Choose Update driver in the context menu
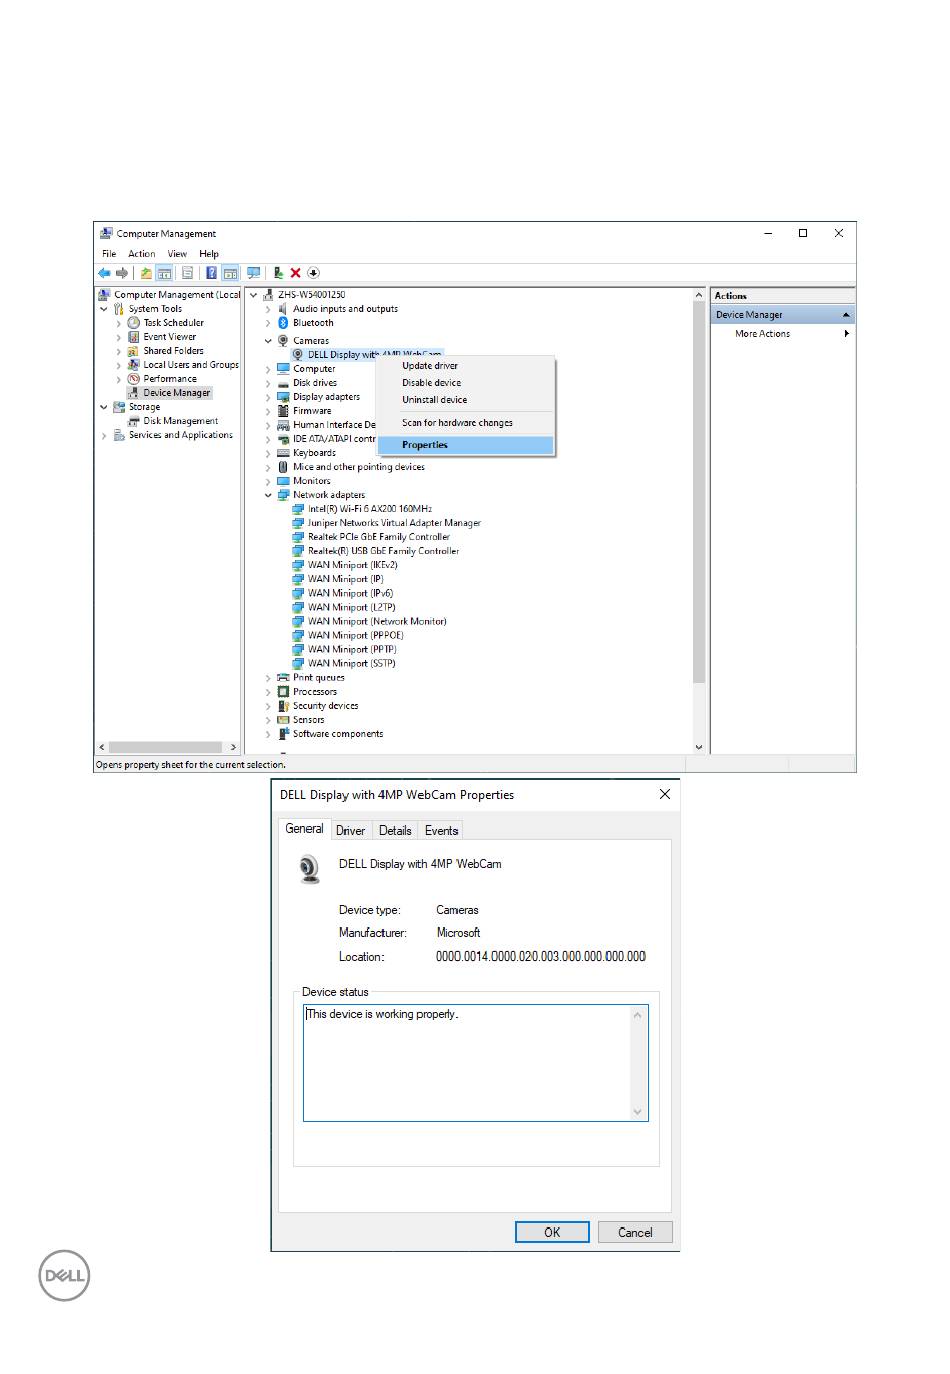This screenshot has height=1374, width=950. point(466,366)
